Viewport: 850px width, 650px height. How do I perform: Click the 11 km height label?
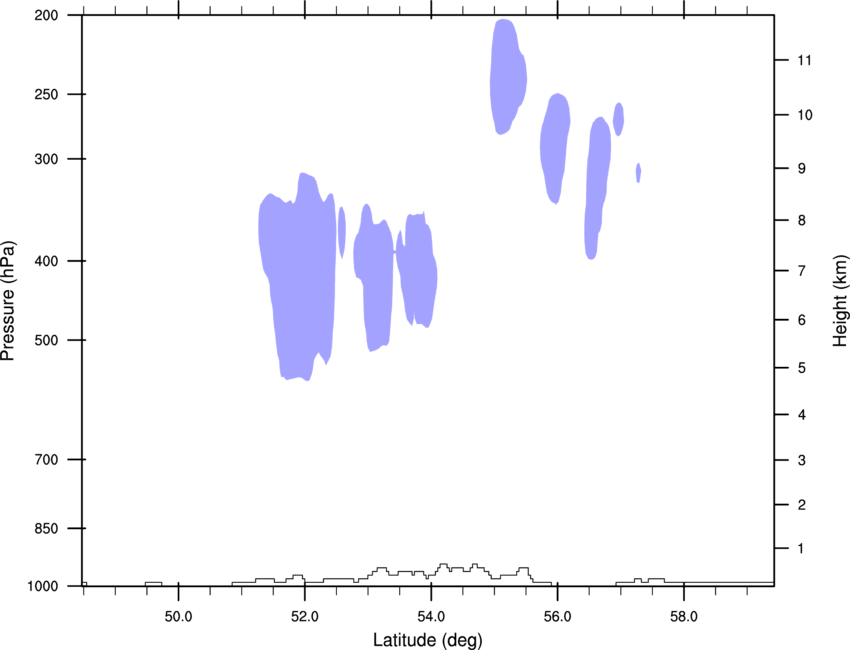point(804,60)
